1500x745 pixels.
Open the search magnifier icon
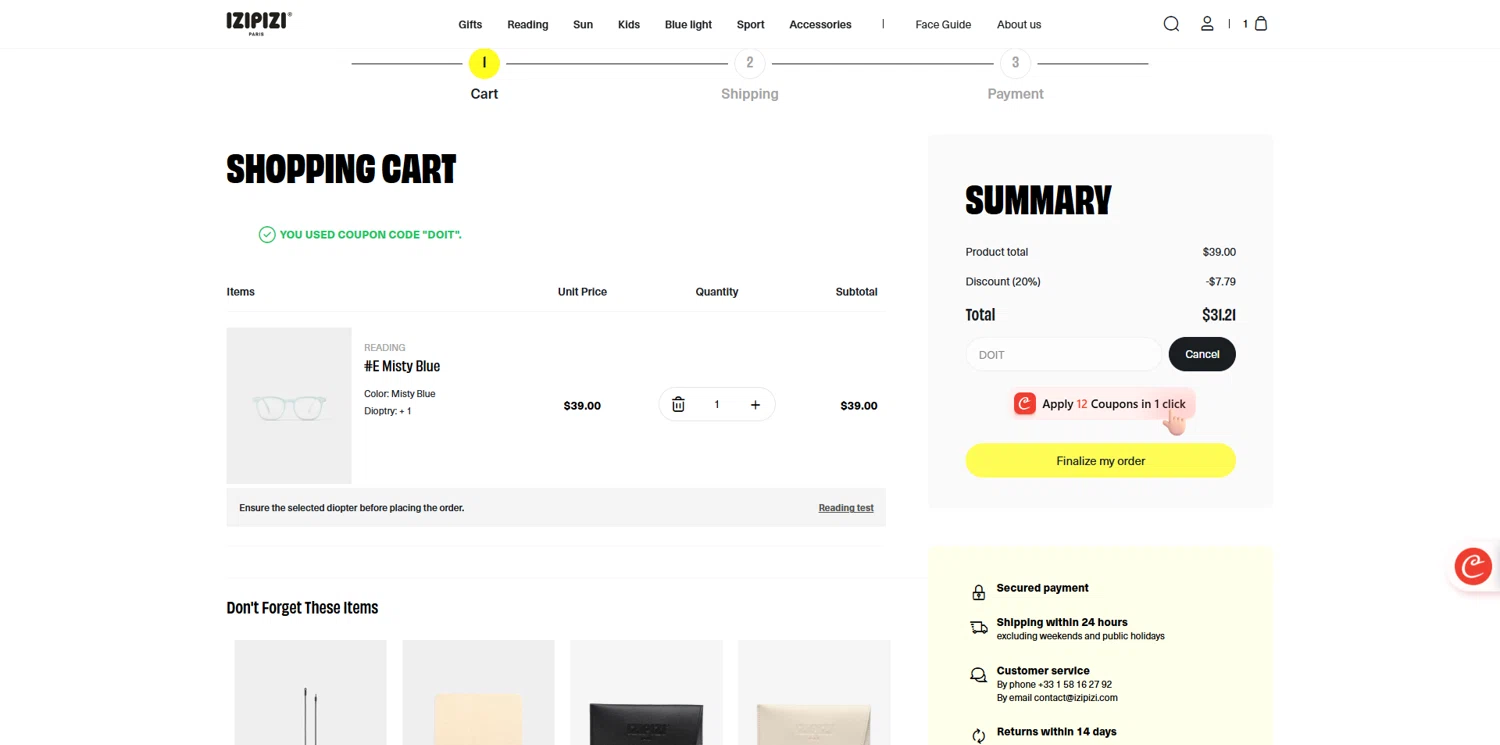pyautogui.click(x=1171, y=24)
